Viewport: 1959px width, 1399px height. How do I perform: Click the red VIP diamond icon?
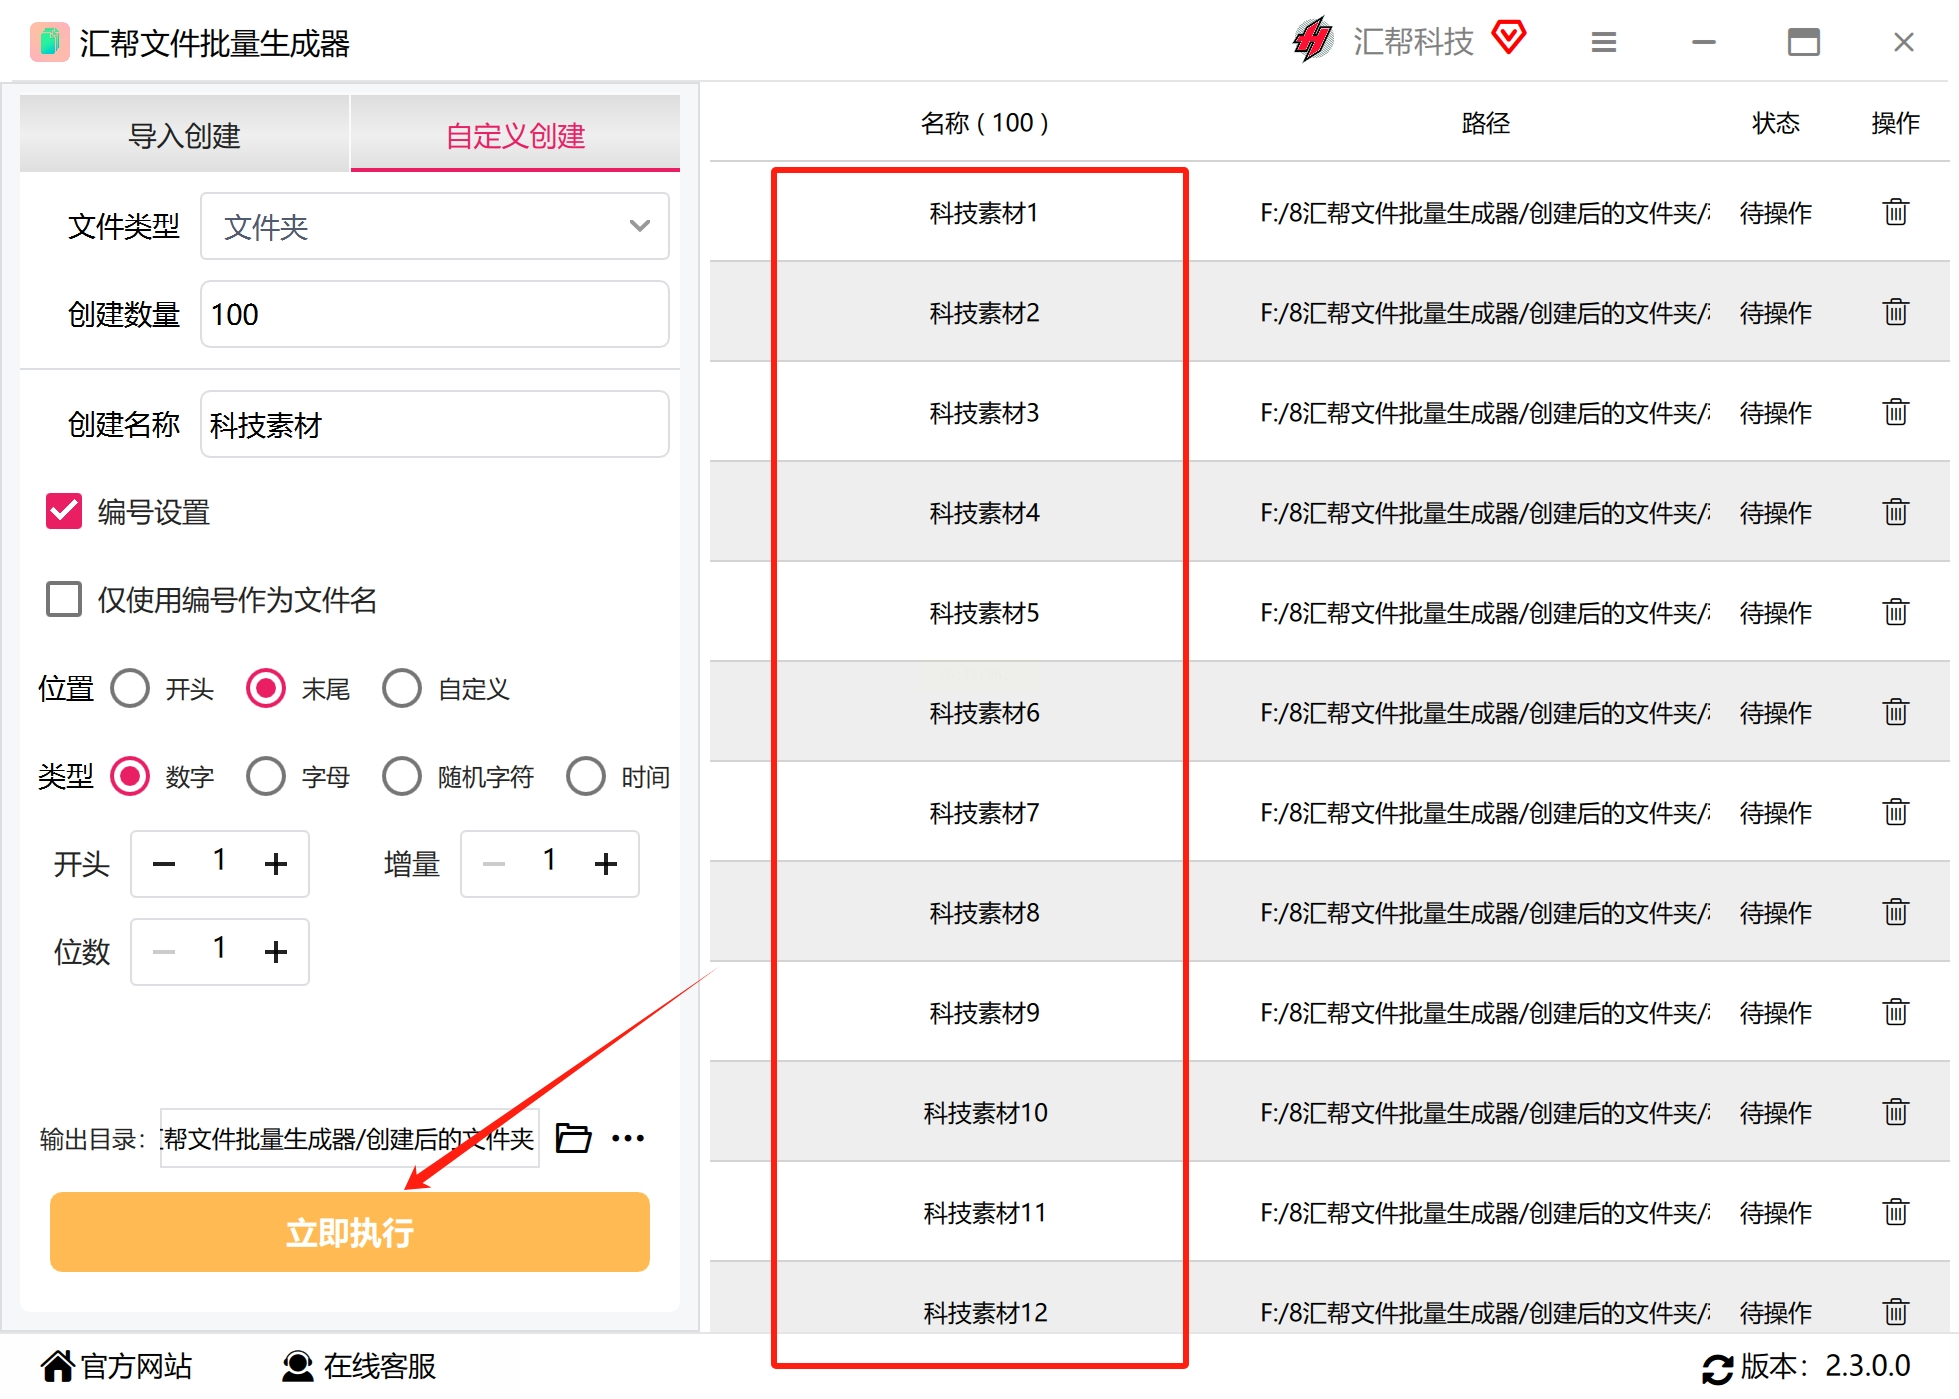click(1509, 38)
